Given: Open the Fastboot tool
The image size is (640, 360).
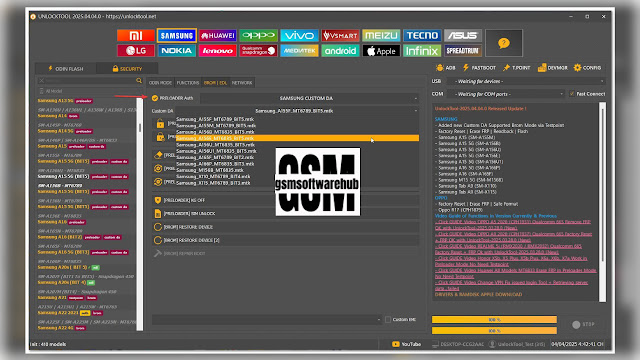Looking at the screenshot, I should pos(479,68).
